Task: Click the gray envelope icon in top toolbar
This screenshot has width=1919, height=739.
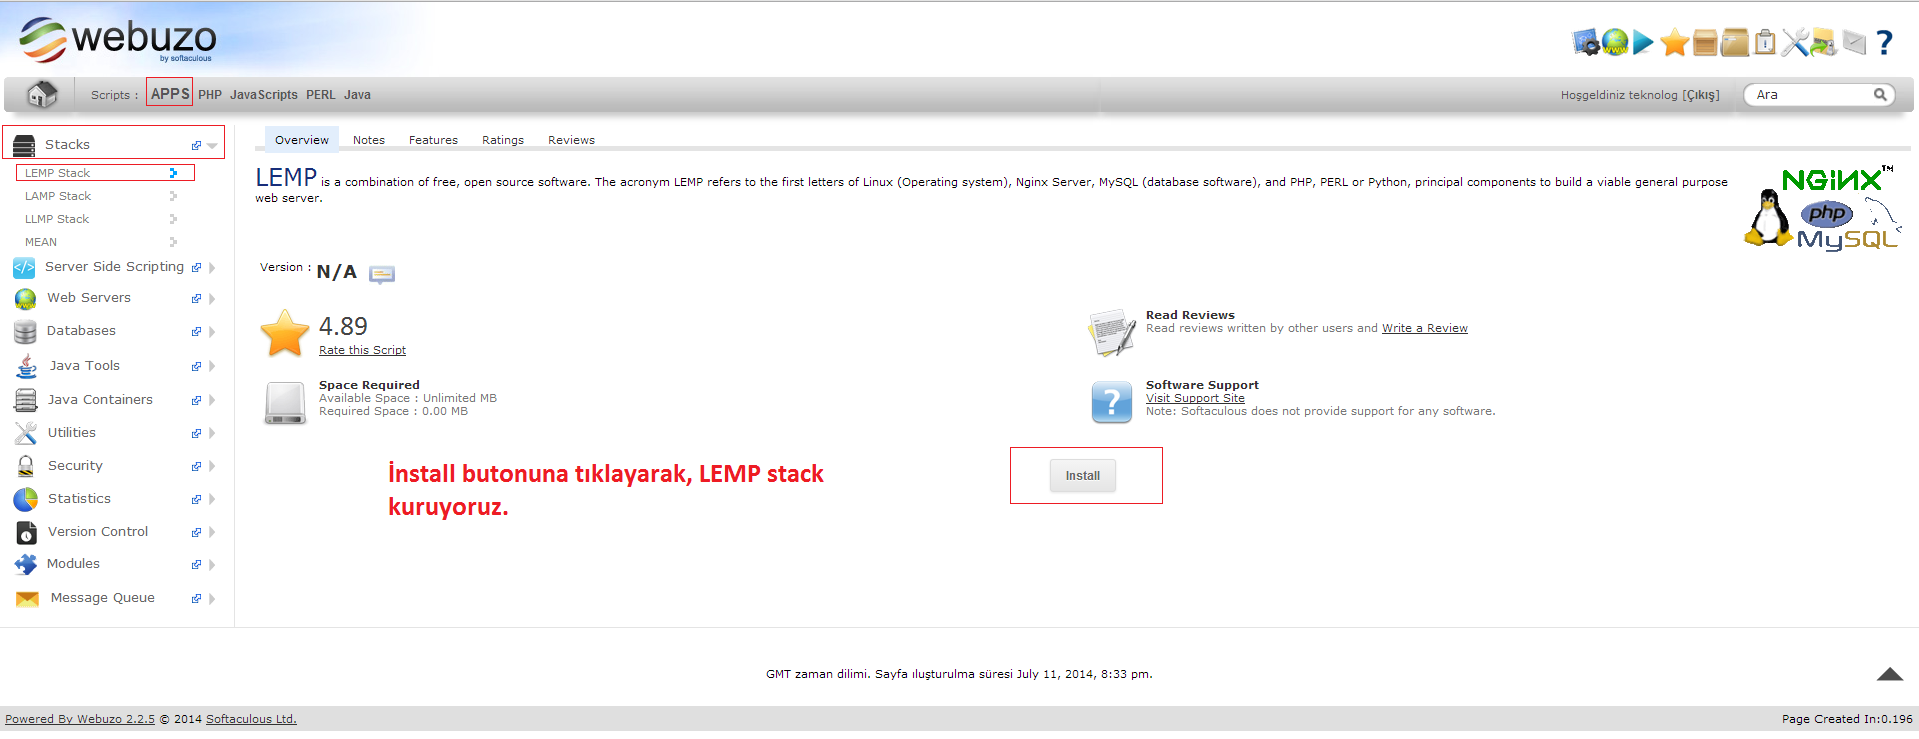Action: [1854, 42]
